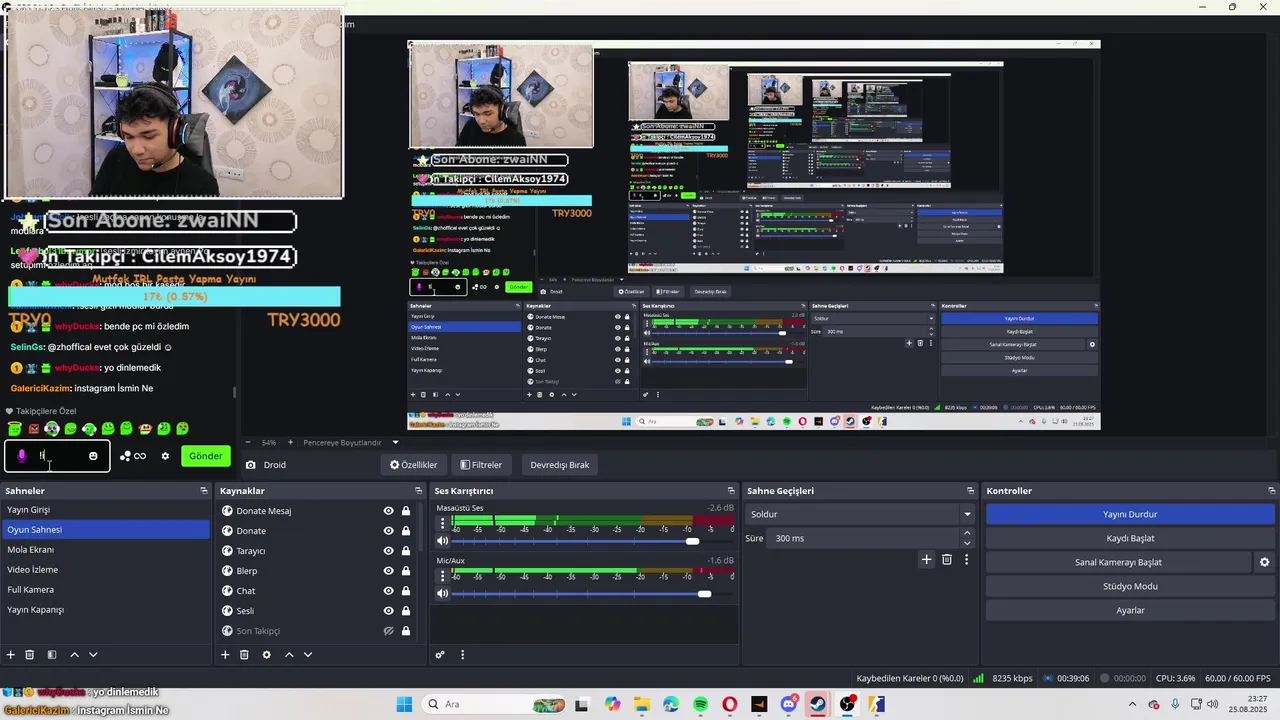Remove scene transition with trash icon

pyautogui.click(x=947, y=560)
